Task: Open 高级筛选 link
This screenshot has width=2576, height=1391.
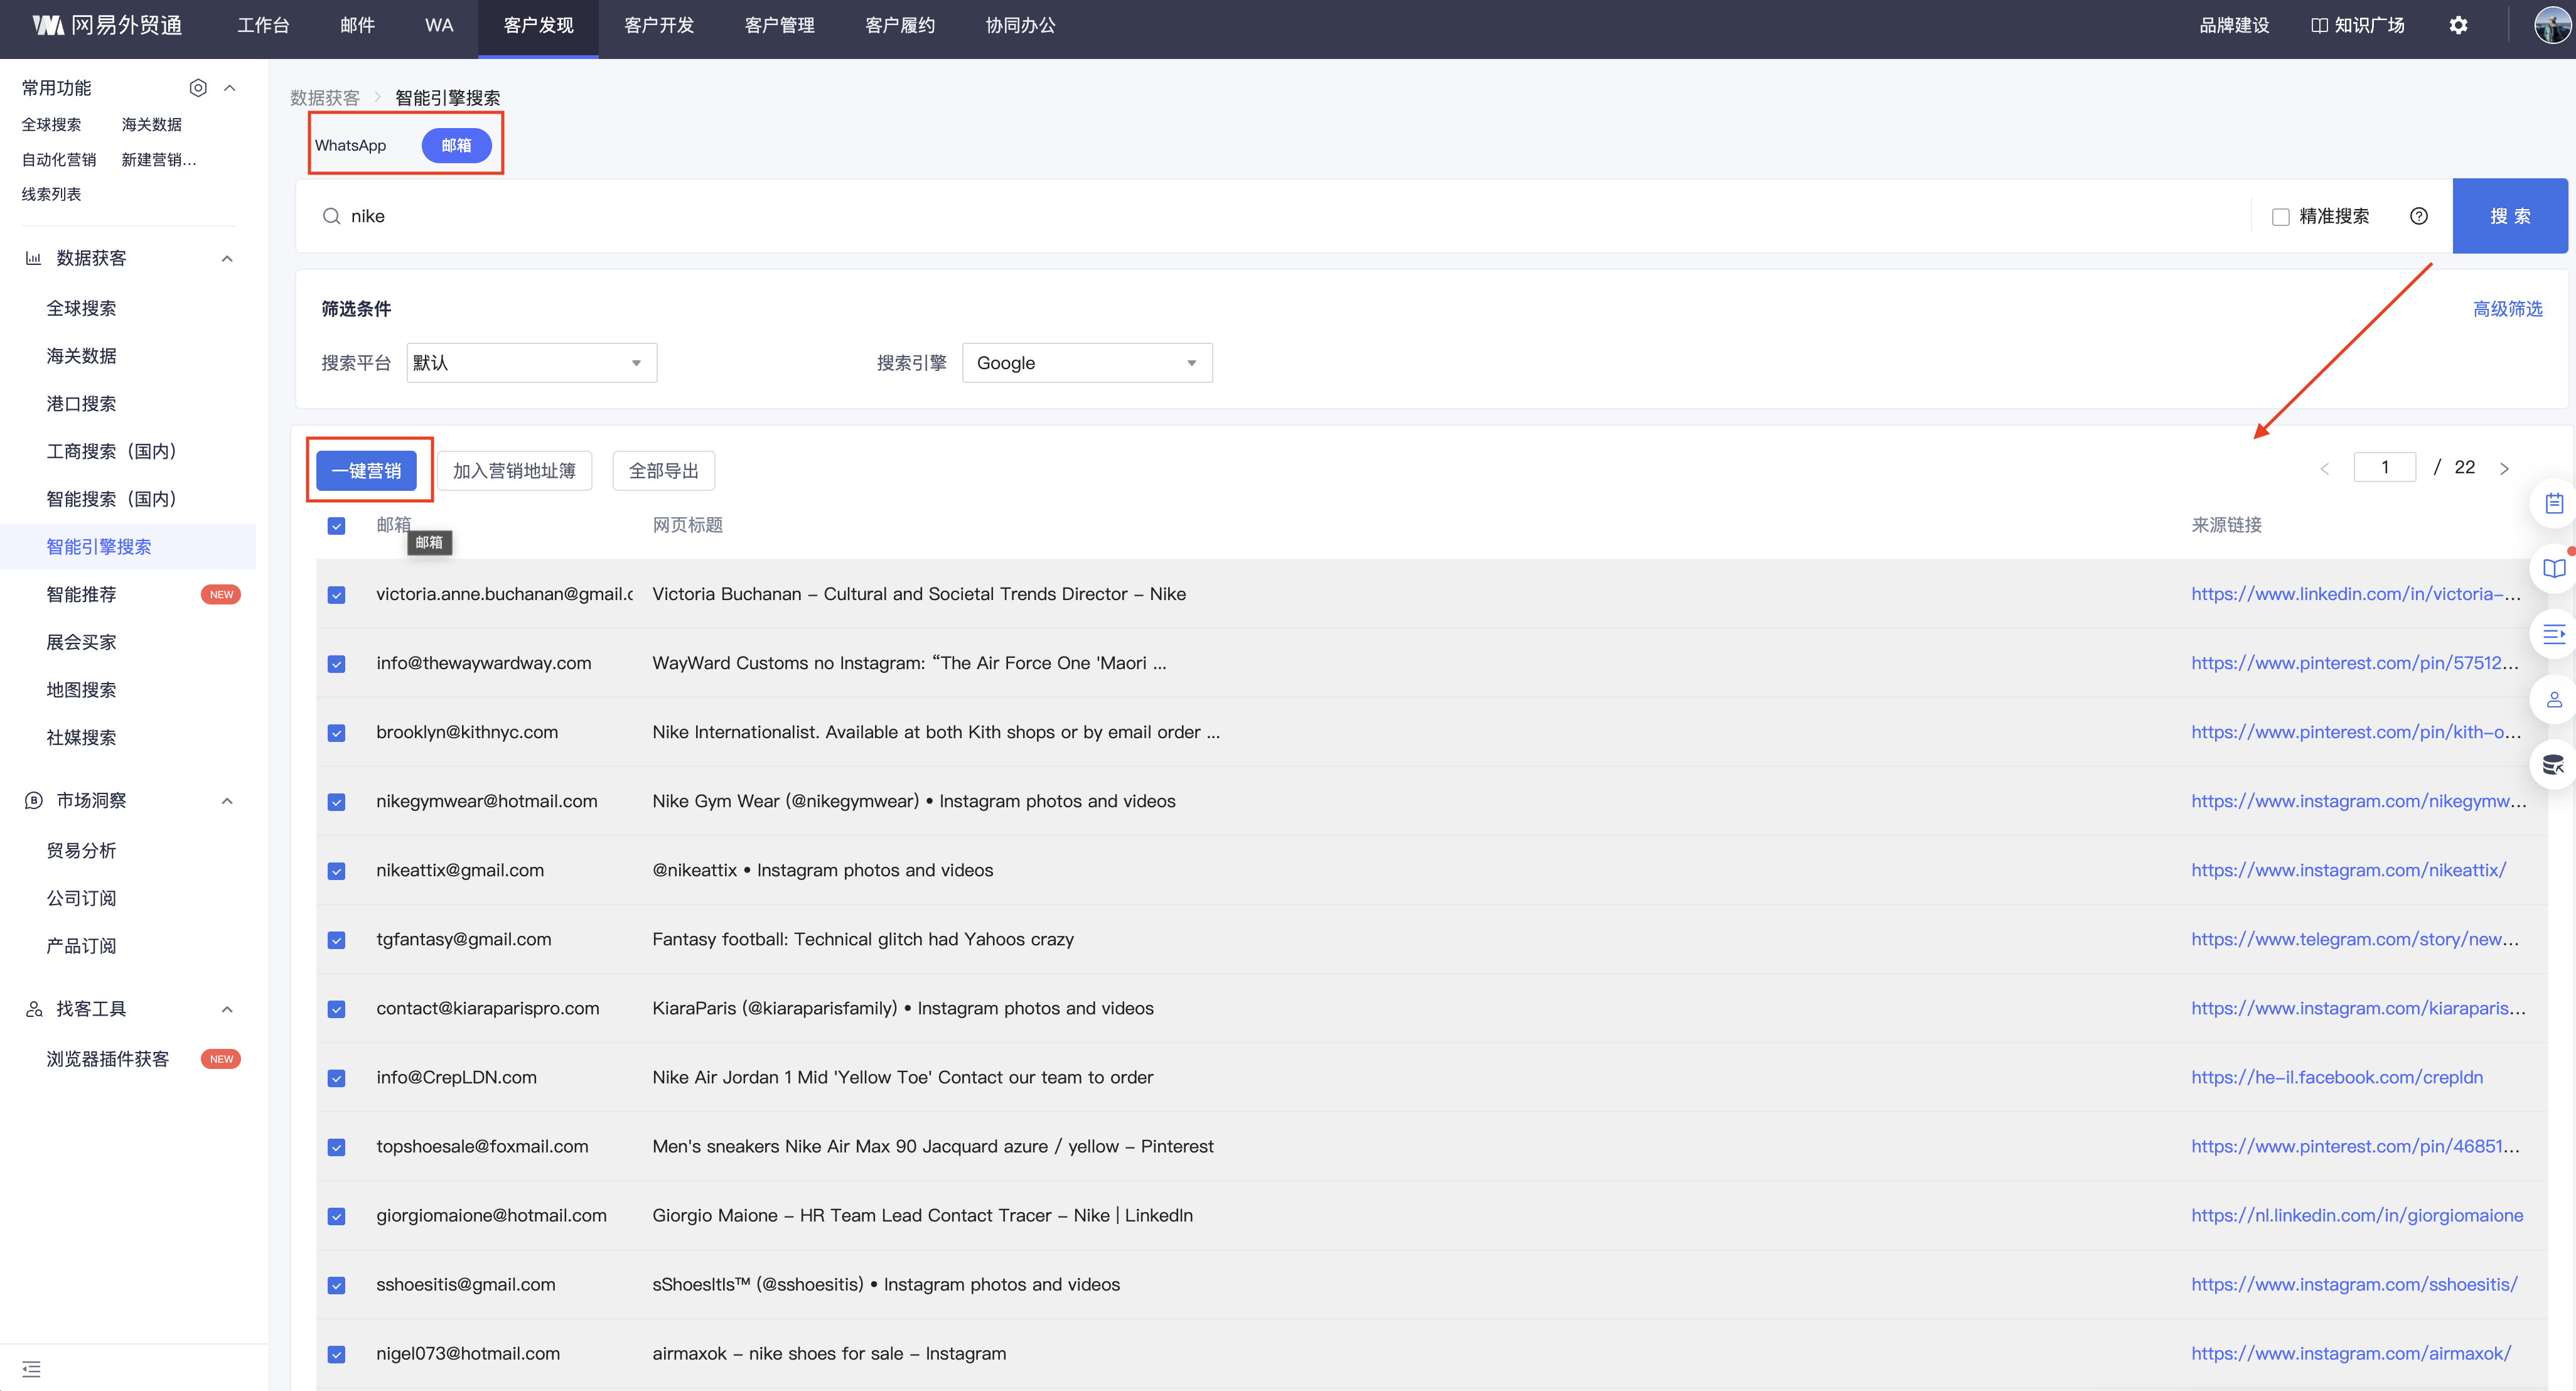Action: click(x=2507, y=309)
